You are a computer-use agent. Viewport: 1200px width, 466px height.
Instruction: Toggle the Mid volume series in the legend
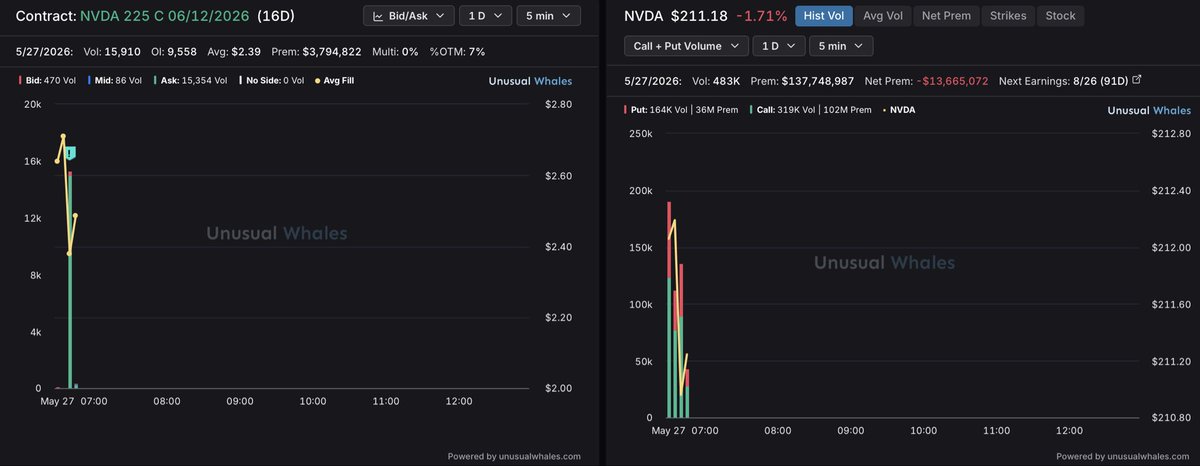click(x=114, y=81)
